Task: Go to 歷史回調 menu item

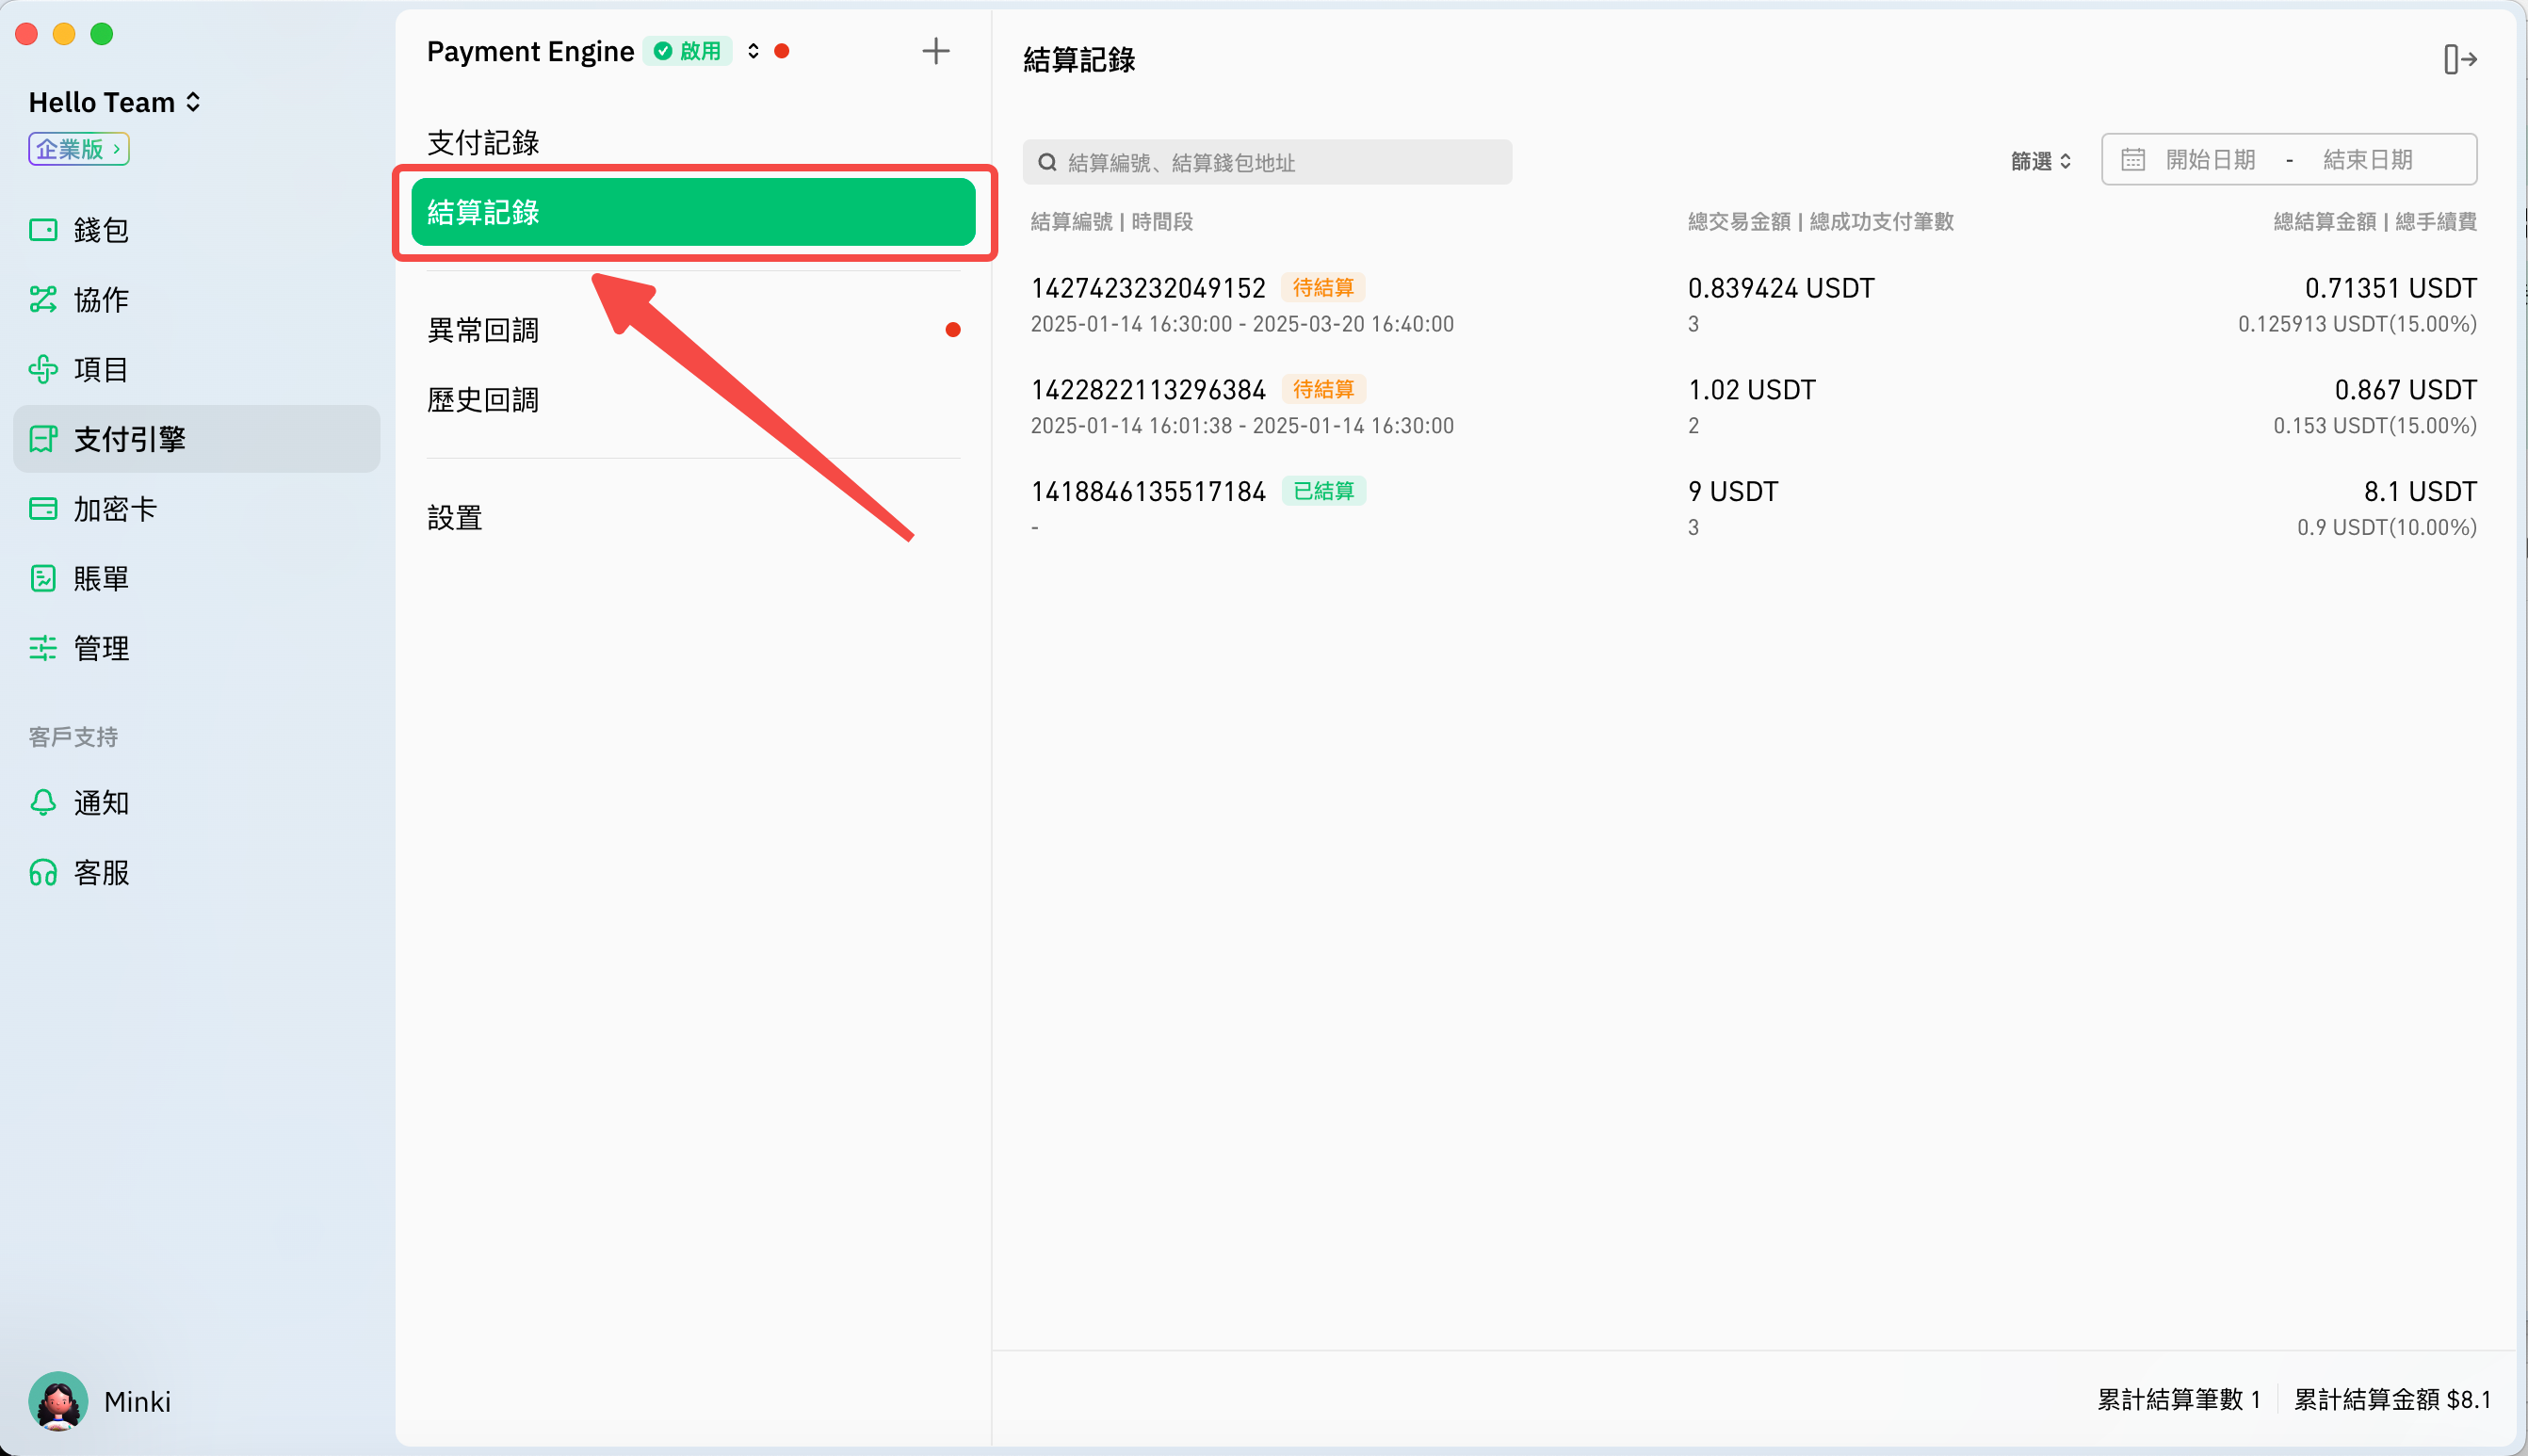Action: click(x=483, y=400)
